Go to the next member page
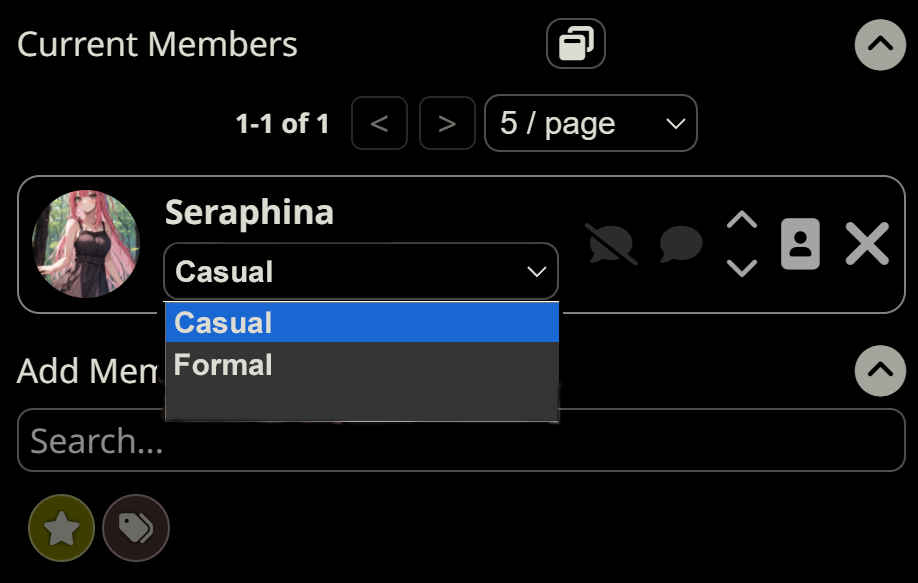 pyautogui.click(x=446, y=123)
